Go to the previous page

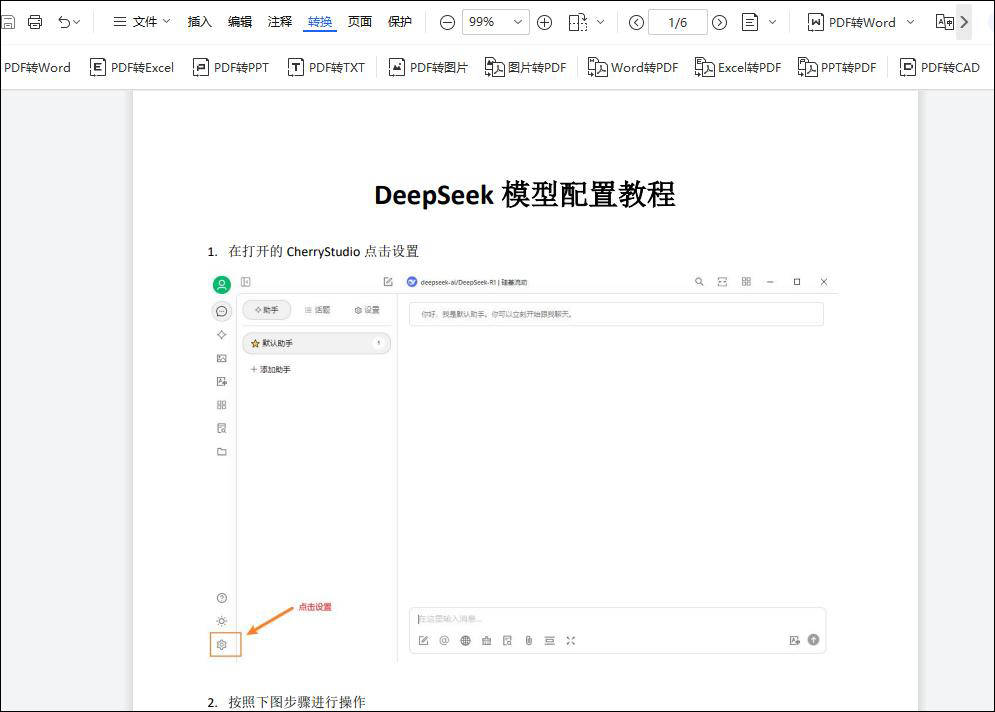[x=636, y=23]
